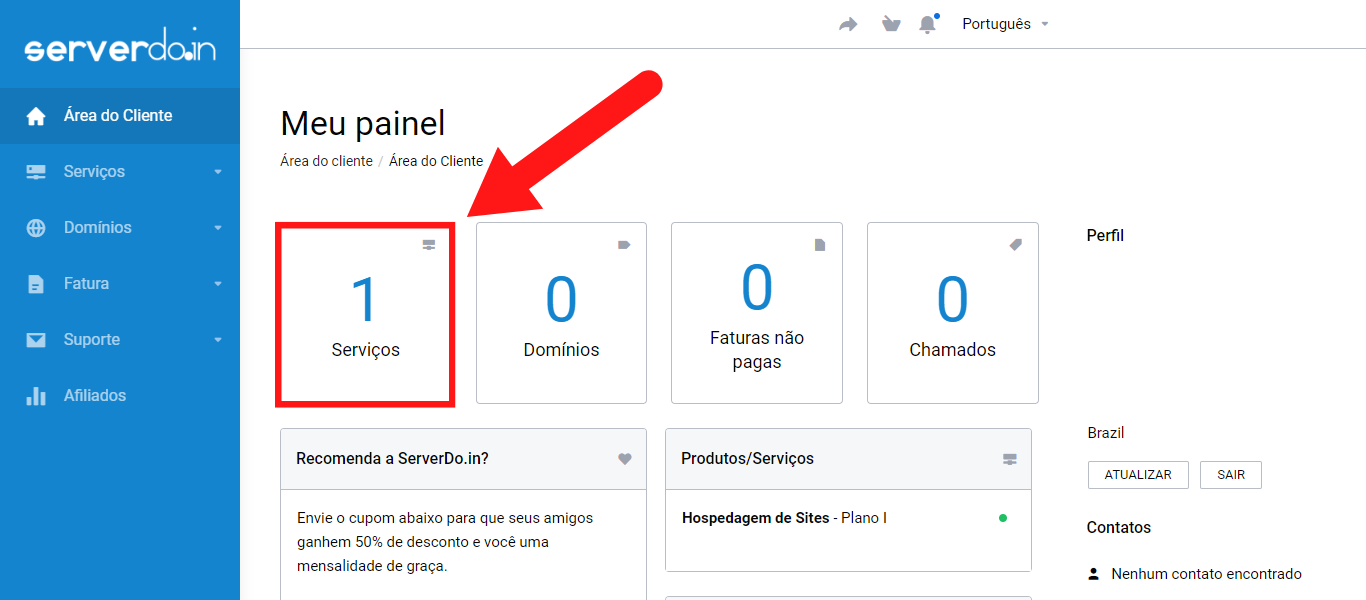Open the Afiliados menu item
The height and width of the screenshot is (600, 1366).
pos(95,396)
